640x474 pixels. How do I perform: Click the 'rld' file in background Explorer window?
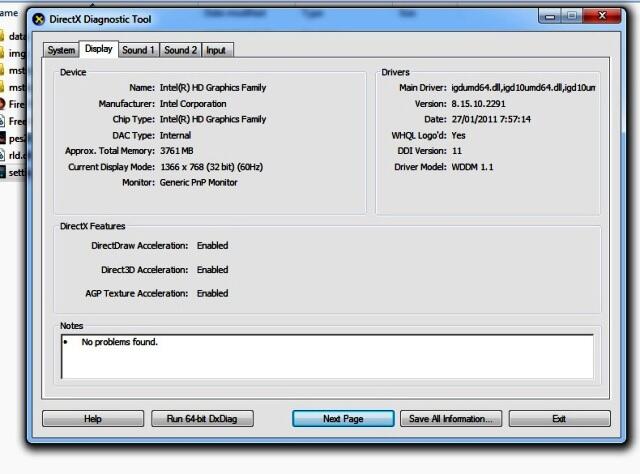coord(16,156)
